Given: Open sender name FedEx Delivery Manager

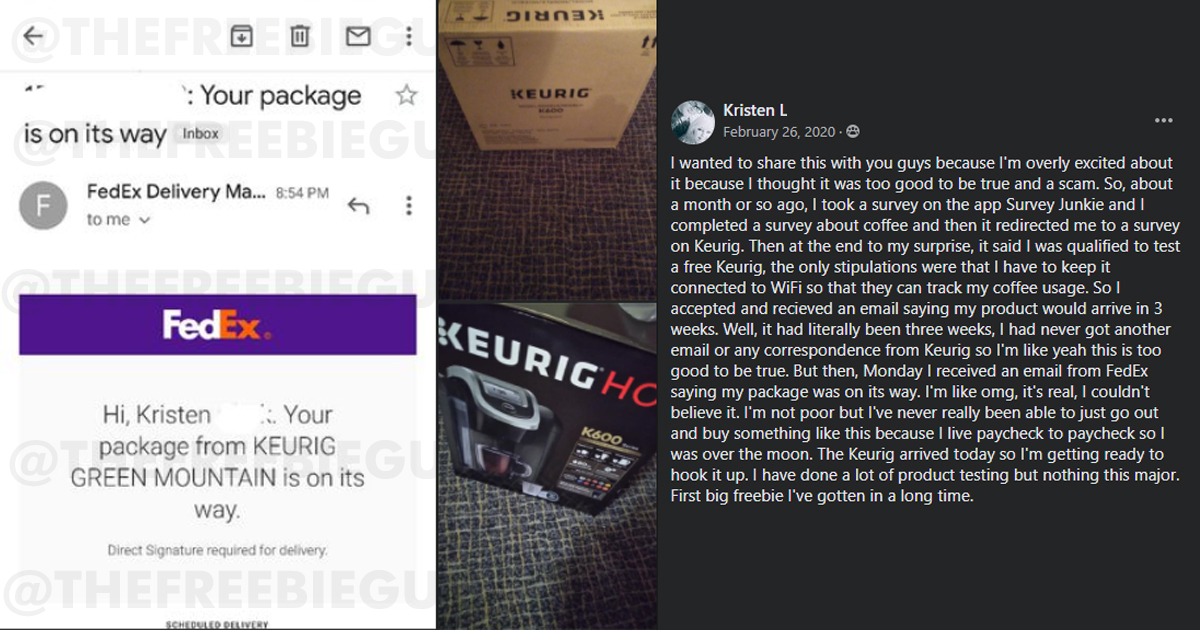Looking at the screenshot, I should (176, 191).
